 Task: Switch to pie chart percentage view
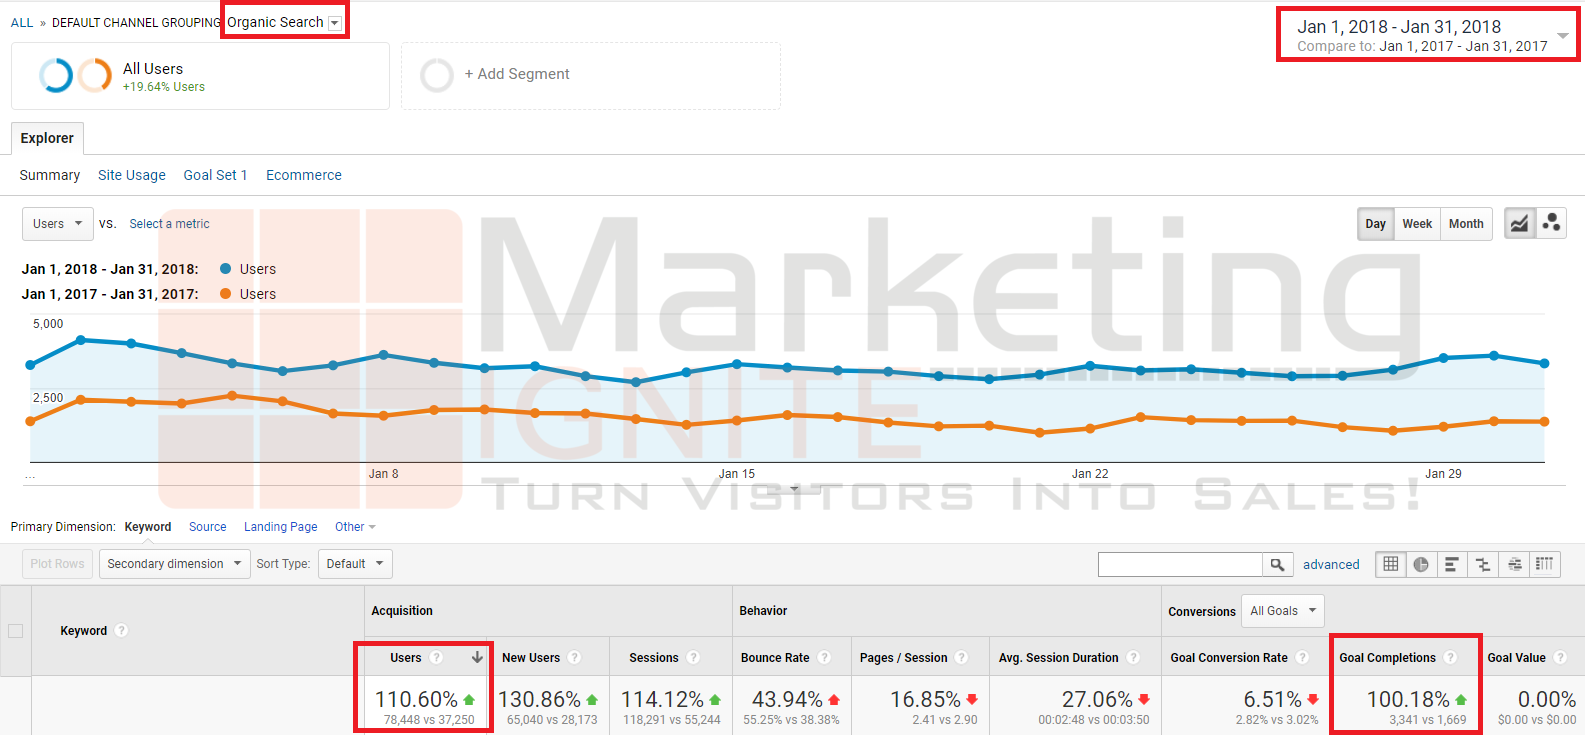tap(1421, 564)
